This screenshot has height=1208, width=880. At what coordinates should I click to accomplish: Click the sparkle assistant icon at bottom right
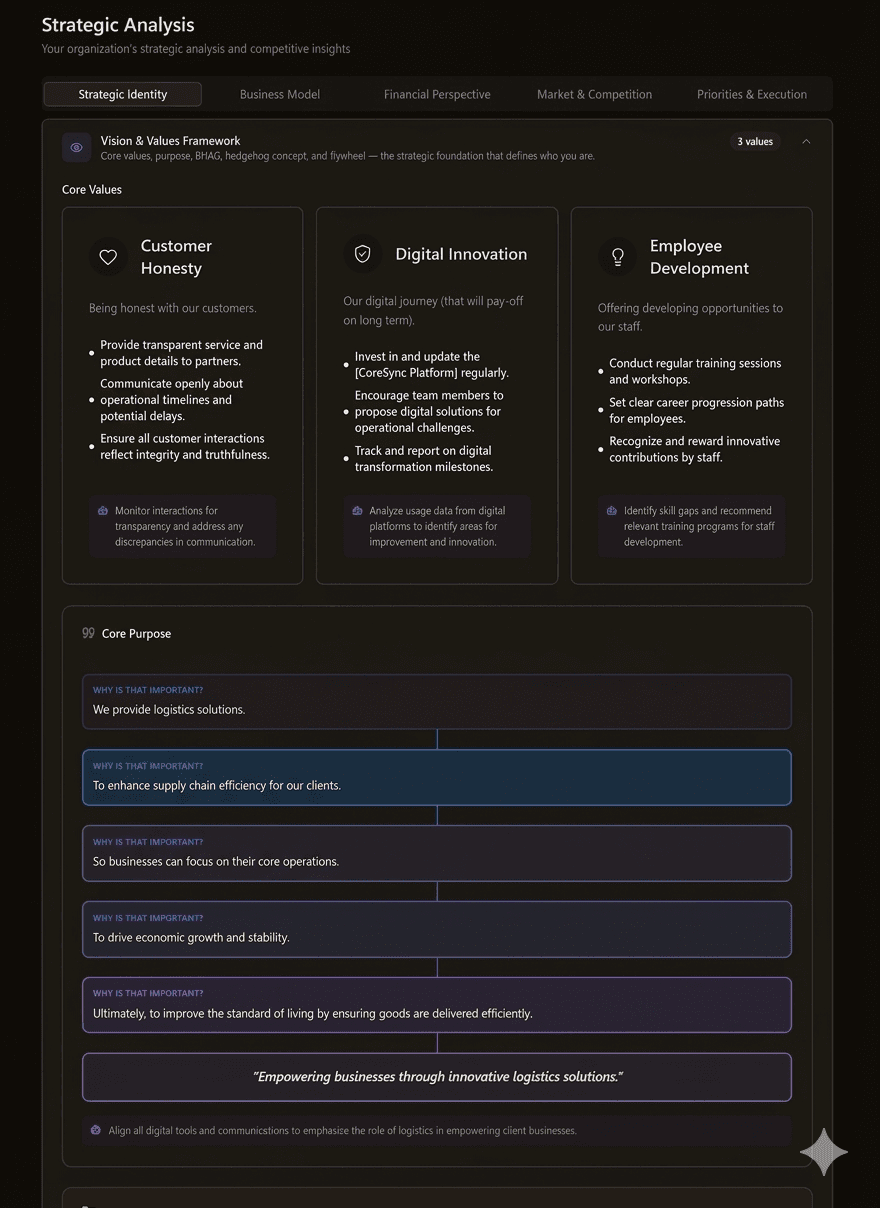[x=824, y=1152]
